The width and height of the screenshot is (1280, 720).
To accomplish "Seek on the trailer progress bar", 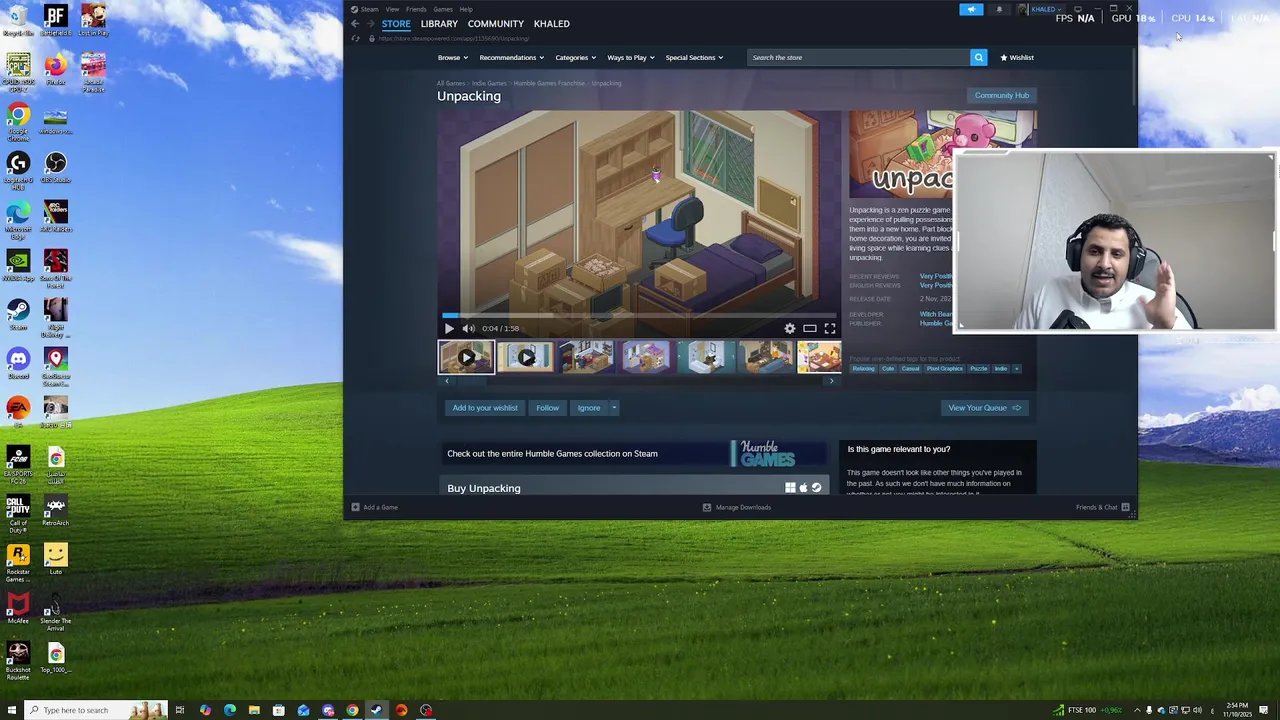I will [x=640, y=315].
